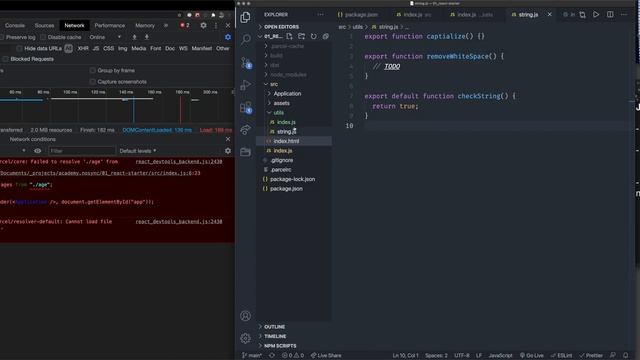
Task: Click the console Filter input field
Action: (82, 151)
